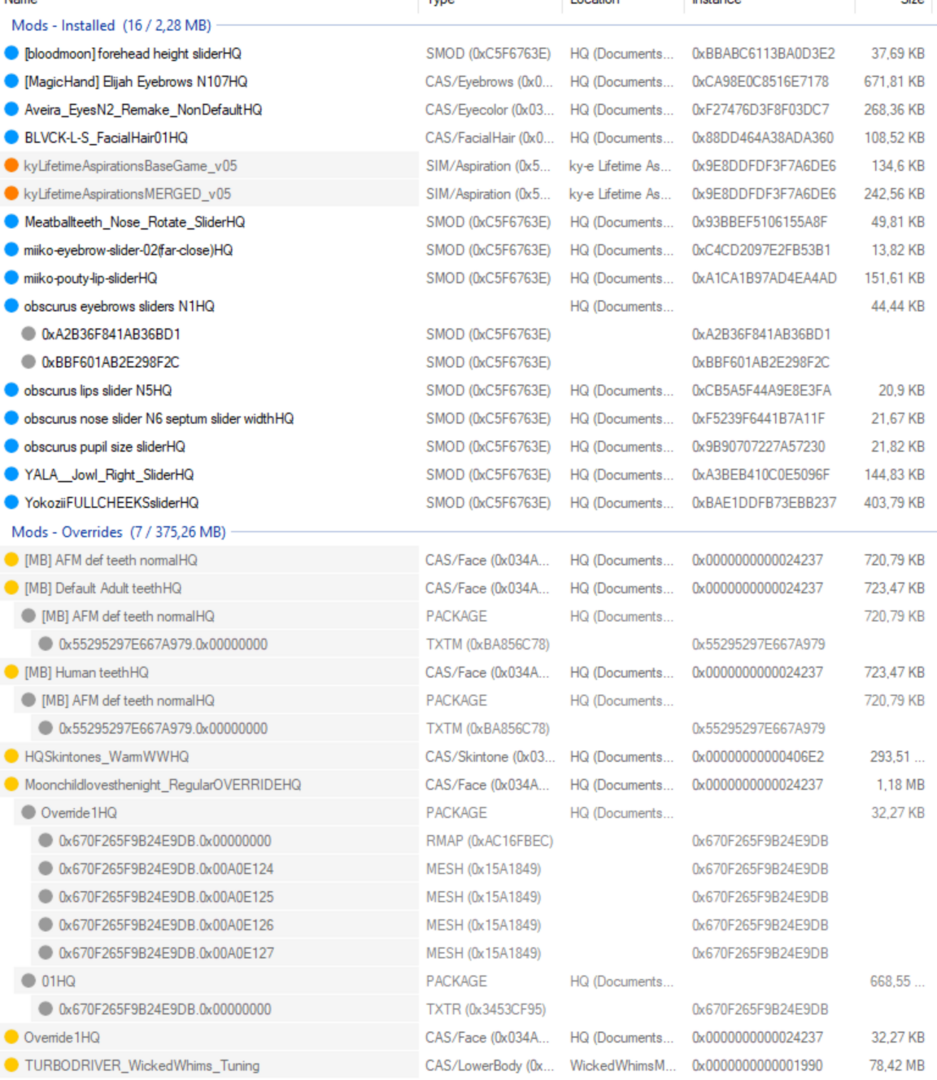Select obscurus eyebrows sliders N1HQ parent row
The image size is (937, 1080).
pyautogui.click(x=119, y=307)
